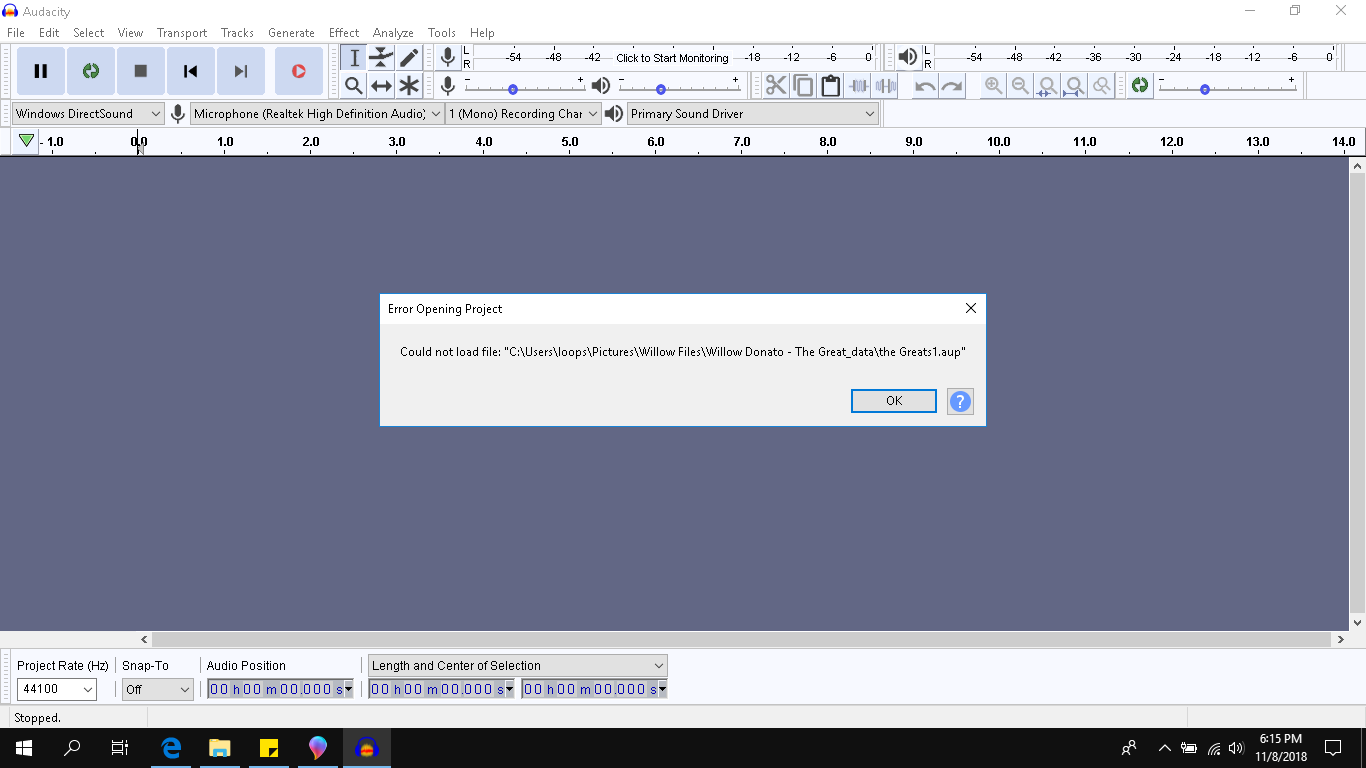The width and height of the screenshot is (1366, 768).
Task: Select the Zoom magnifier tool
Action: pyautogui.click(x=354, y=86)
